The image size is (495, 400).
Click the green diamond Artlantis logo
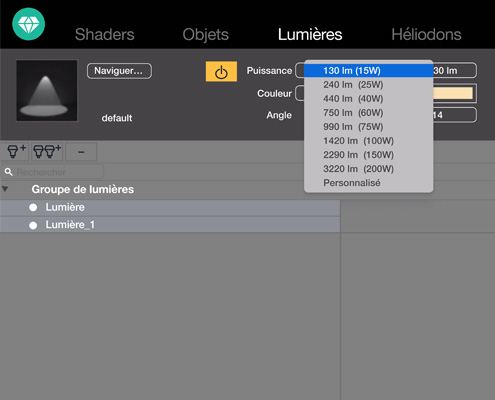tap(29, 24)
